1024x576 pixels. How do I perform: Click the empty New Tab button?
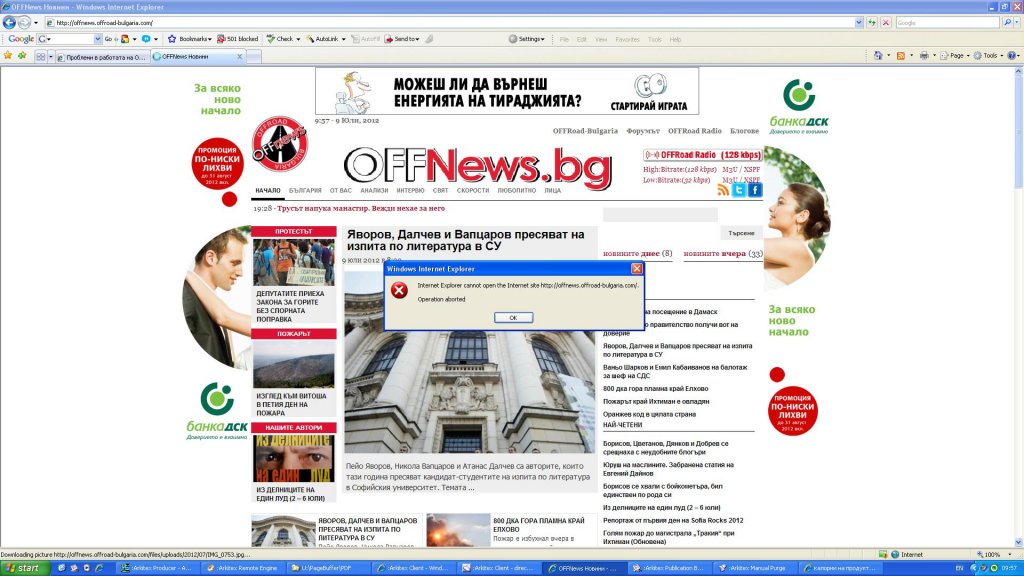tap(253, 57)
